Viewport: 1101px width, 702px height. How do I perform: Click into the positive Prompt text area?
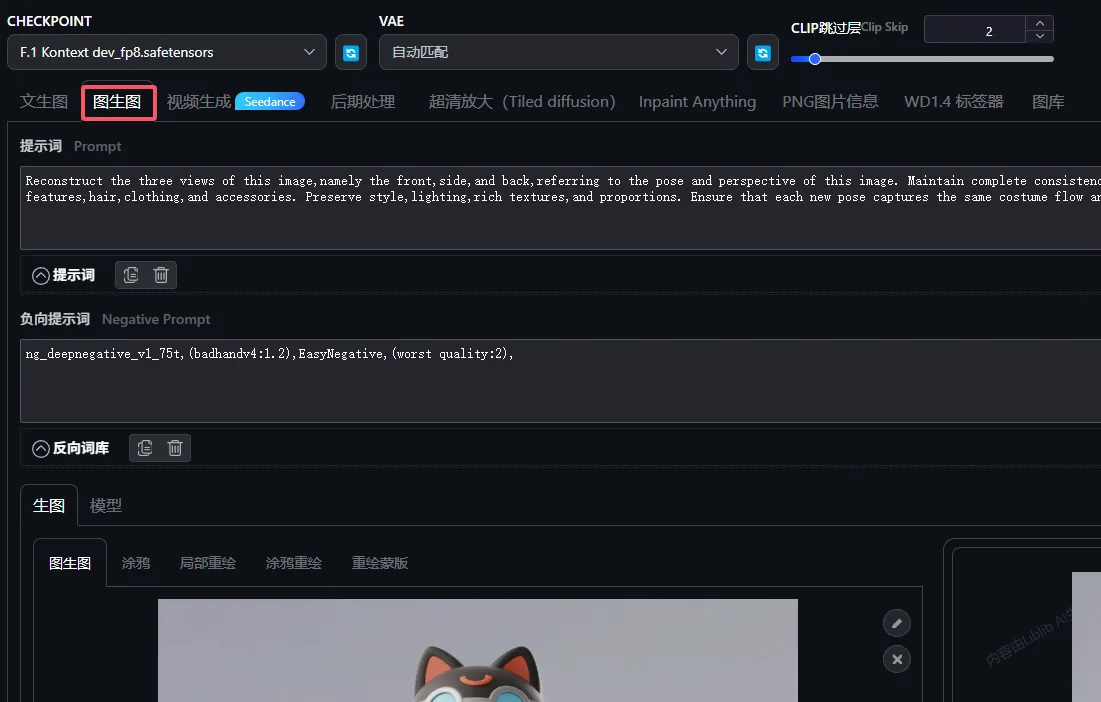click(x=560, y=208)
